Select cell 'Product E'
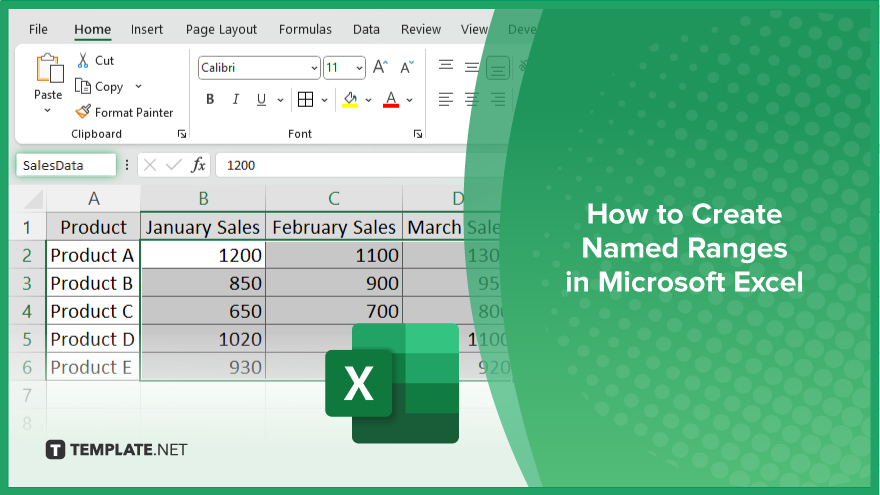The height and width of the screenshot is (495, 880). 93,368
